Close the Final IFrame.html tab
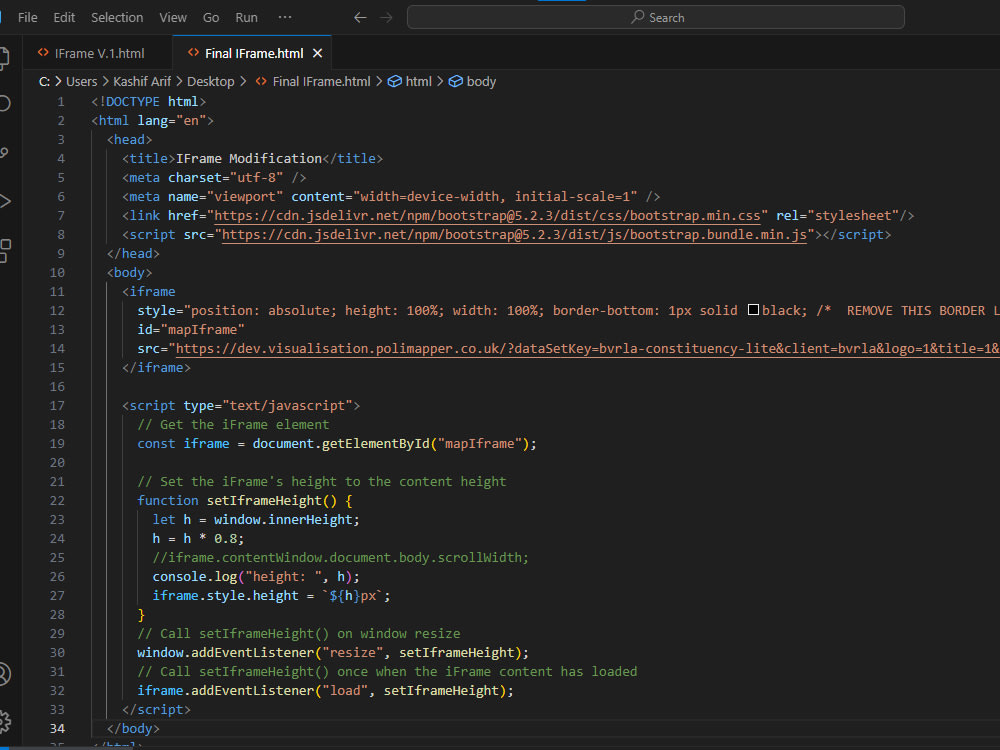 (319, 52)
